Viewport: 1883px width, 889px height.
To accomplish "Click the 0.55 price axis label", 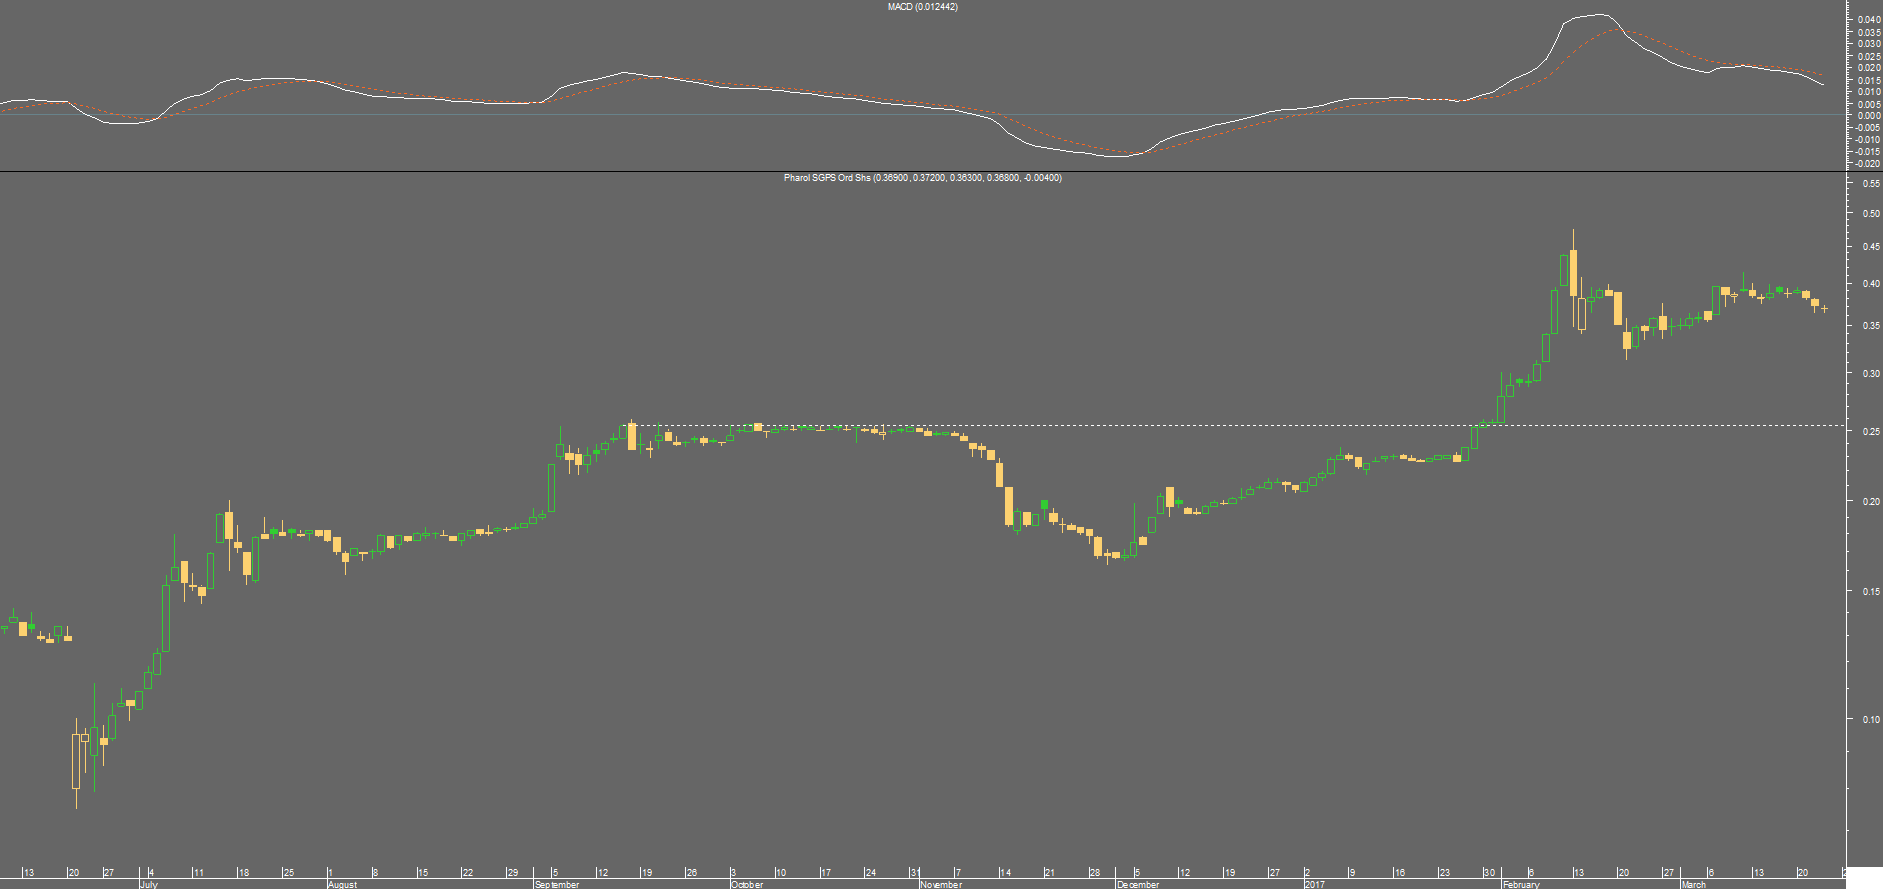I will pos(1870,184).
